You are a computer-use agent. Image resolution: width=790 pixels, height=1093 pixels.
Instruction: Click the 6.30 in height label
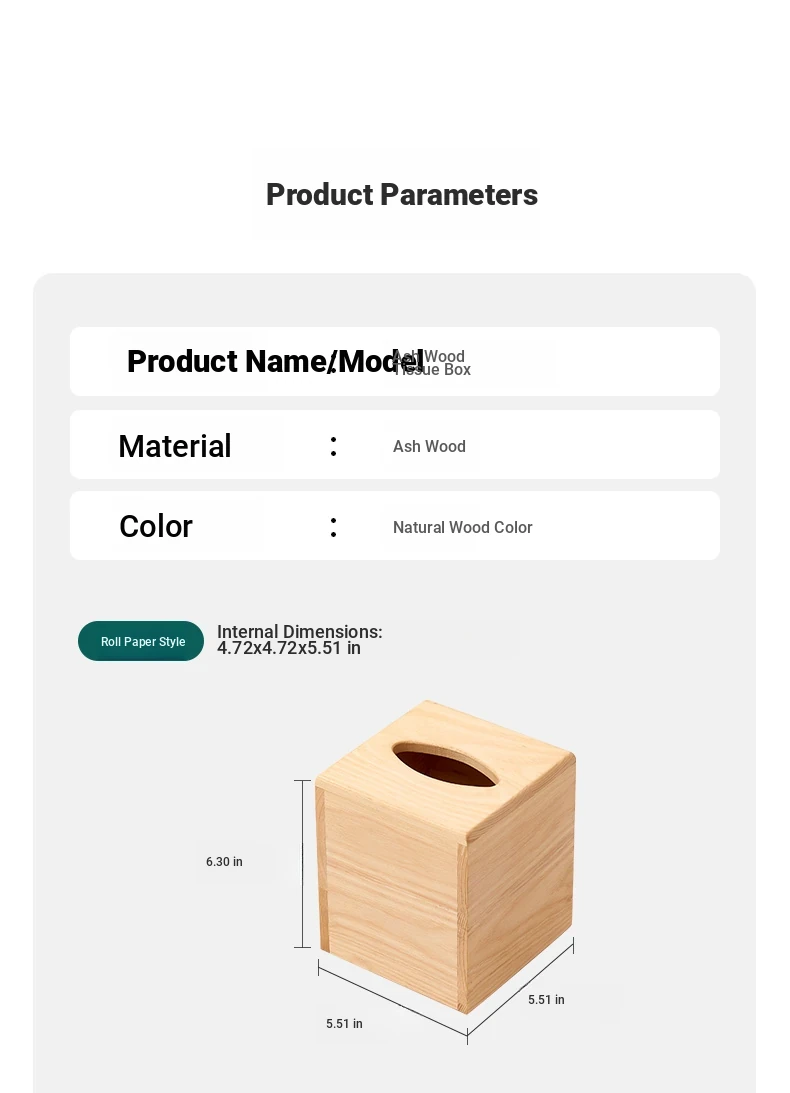coord(224,862)
